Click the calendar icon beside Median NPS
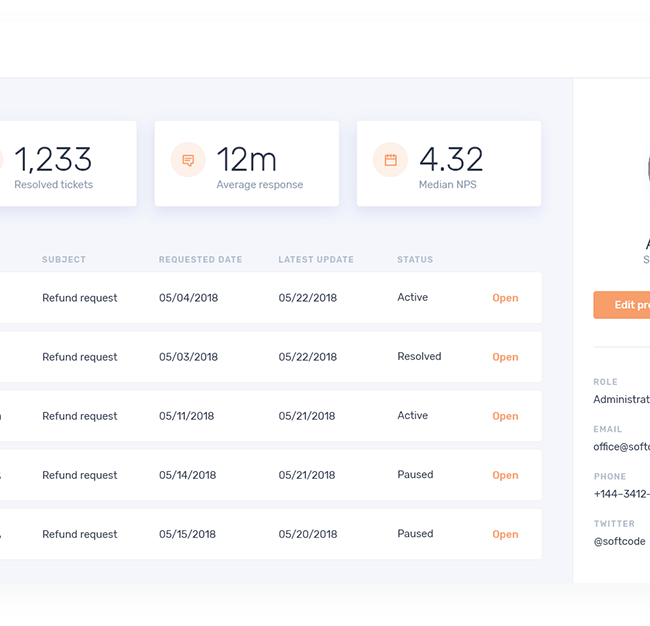650x626 pixels. pos(390,160)
